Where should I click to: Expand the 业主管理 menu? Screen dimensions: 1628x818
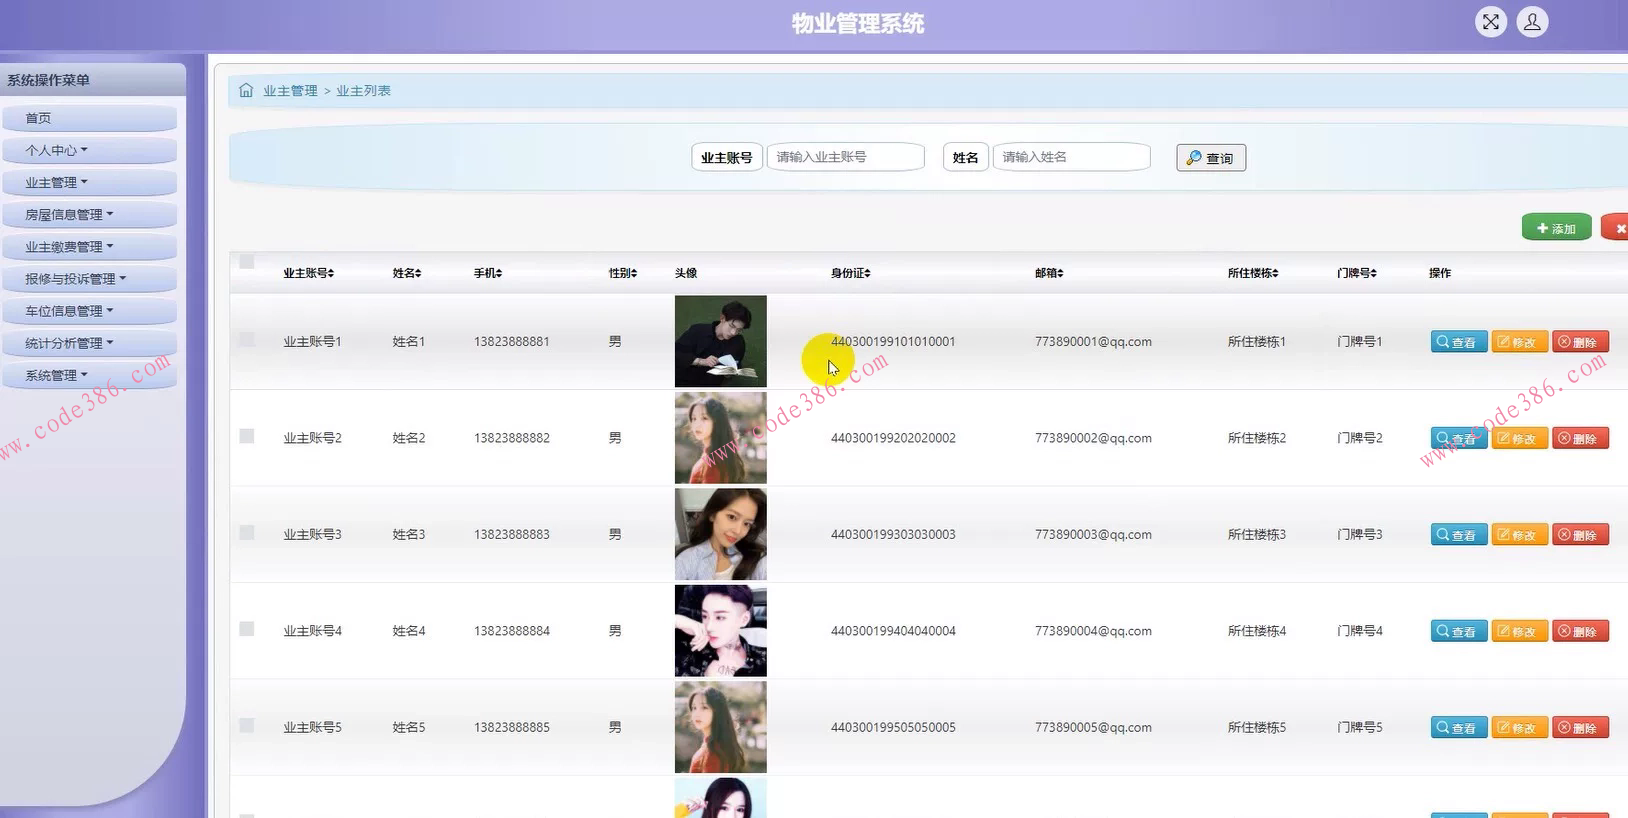[x=89, y=182]
